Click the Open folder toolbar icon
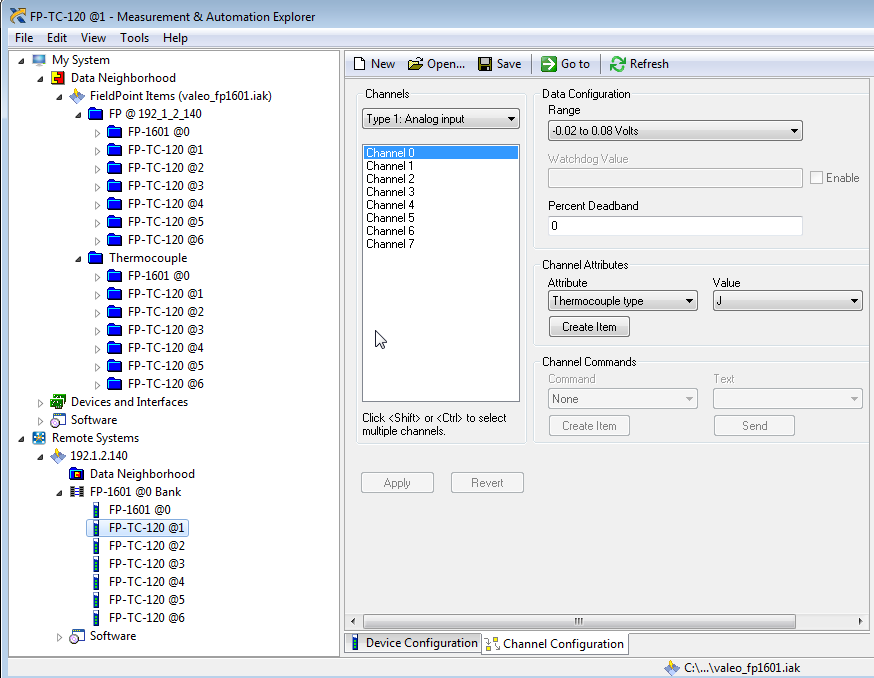The height and width of the screenshot is (678, 874). (x=415, y=64)
